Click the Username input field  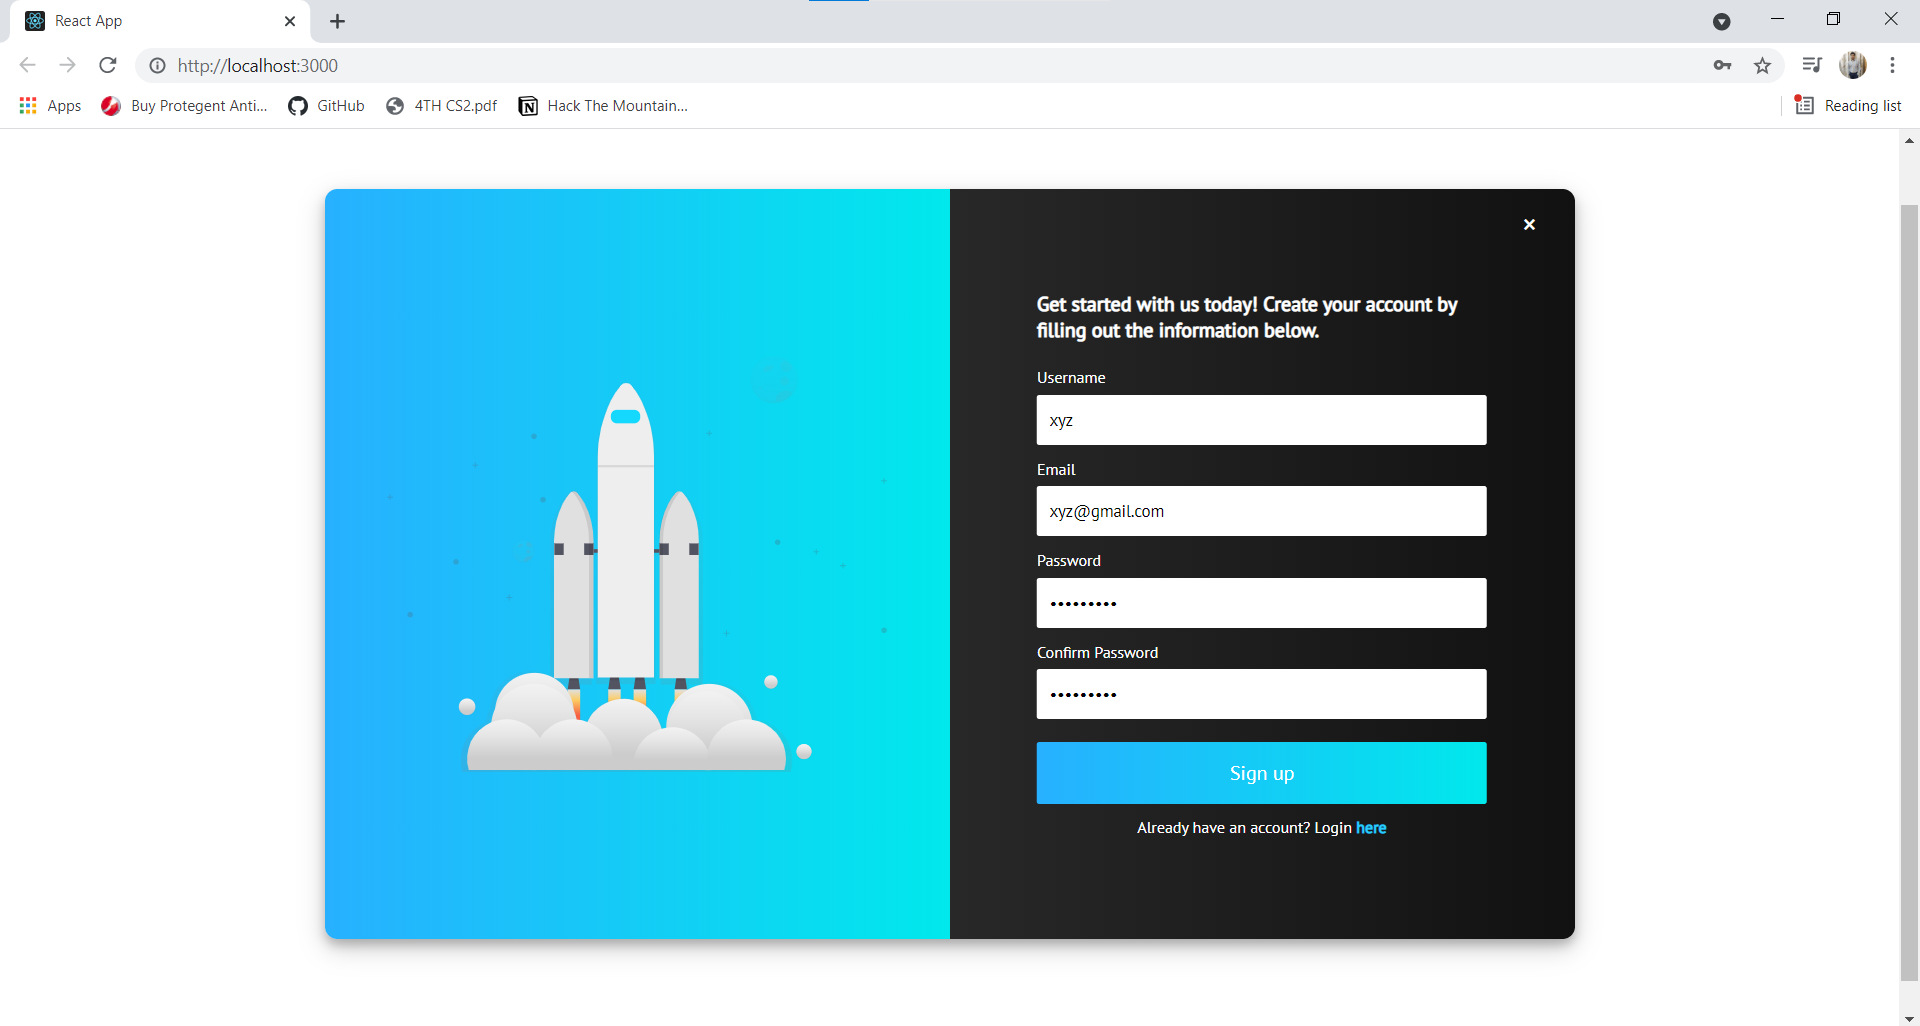click(x=1261, y=420)
